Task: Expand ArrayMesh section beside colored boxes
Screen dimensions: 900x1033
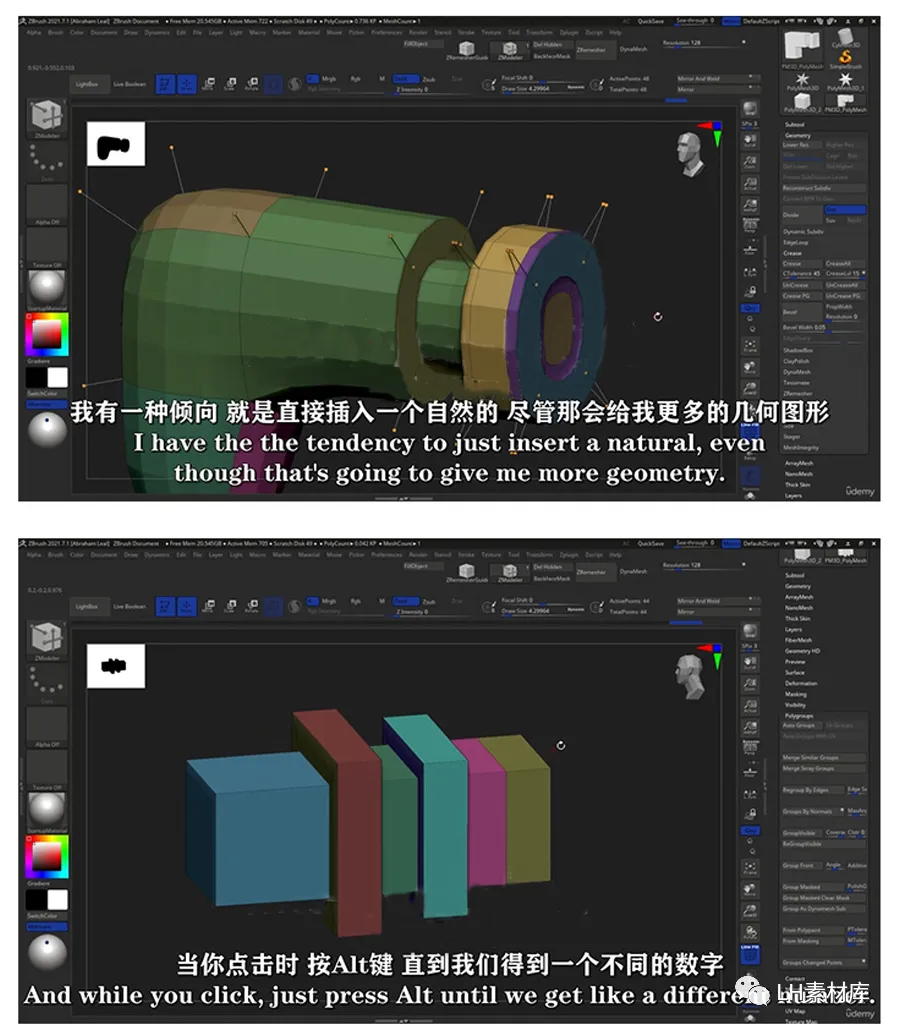Action: point(799,597)
